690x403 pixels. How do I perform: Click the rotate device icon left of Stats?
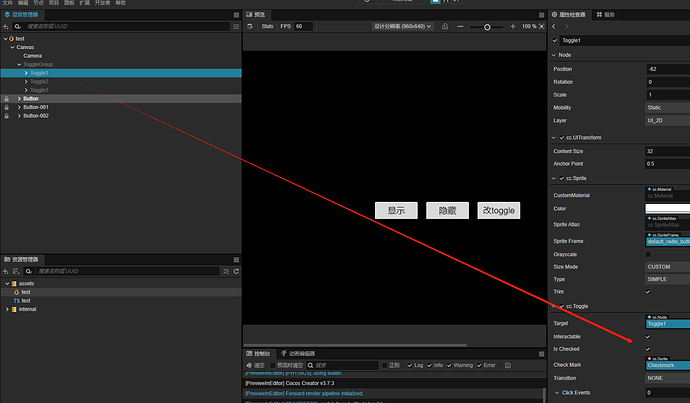250,26
